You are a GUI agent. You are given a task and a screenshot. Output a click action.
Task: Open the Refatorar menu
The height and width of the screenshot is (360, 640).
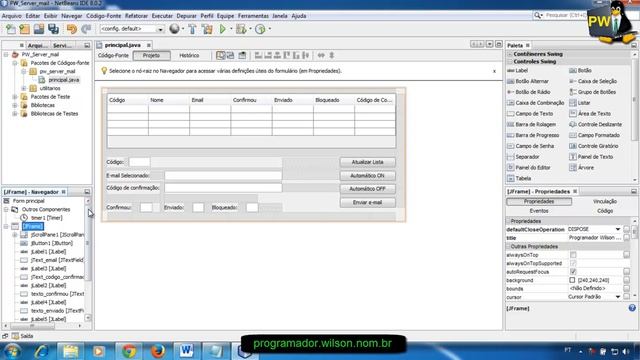[136, 16]
